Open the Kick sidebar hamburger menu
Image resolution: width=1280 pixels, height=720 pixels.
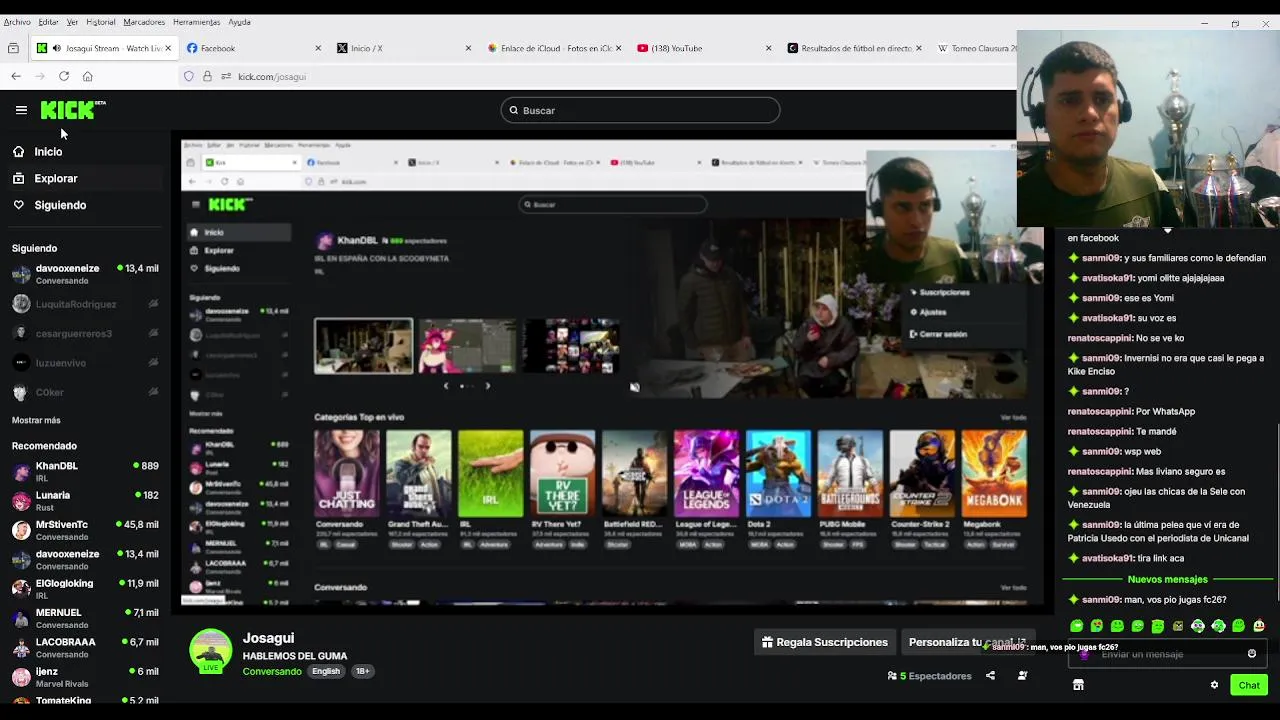click(21, 110)
